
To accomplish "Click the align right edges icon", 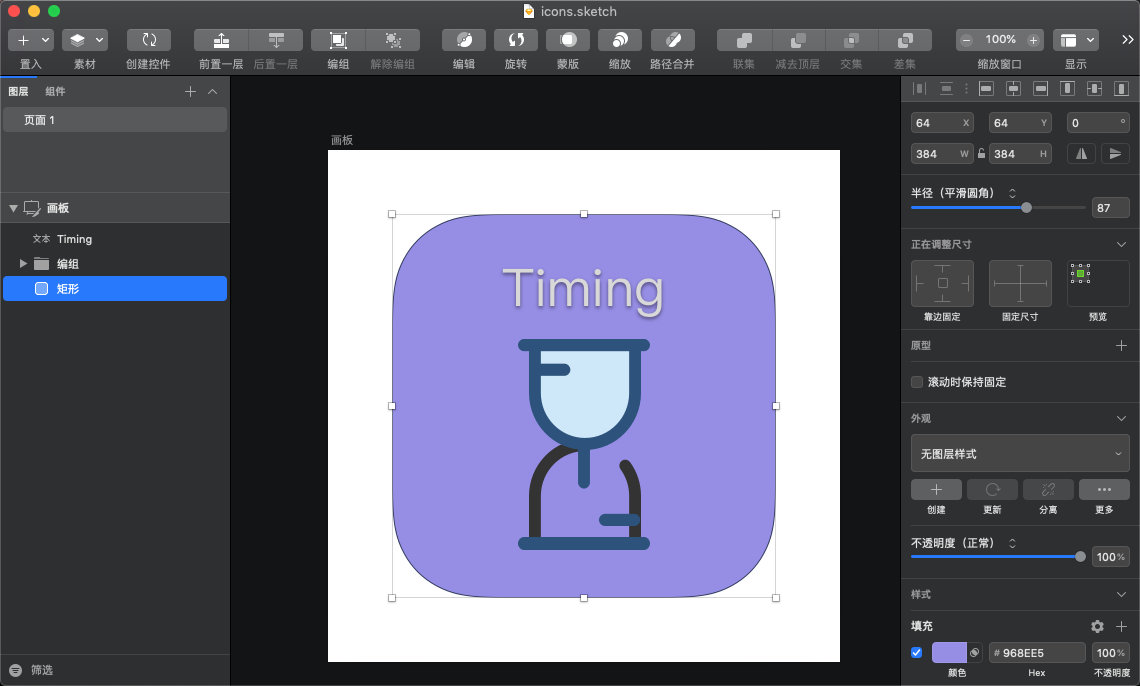I will 1041,89.
